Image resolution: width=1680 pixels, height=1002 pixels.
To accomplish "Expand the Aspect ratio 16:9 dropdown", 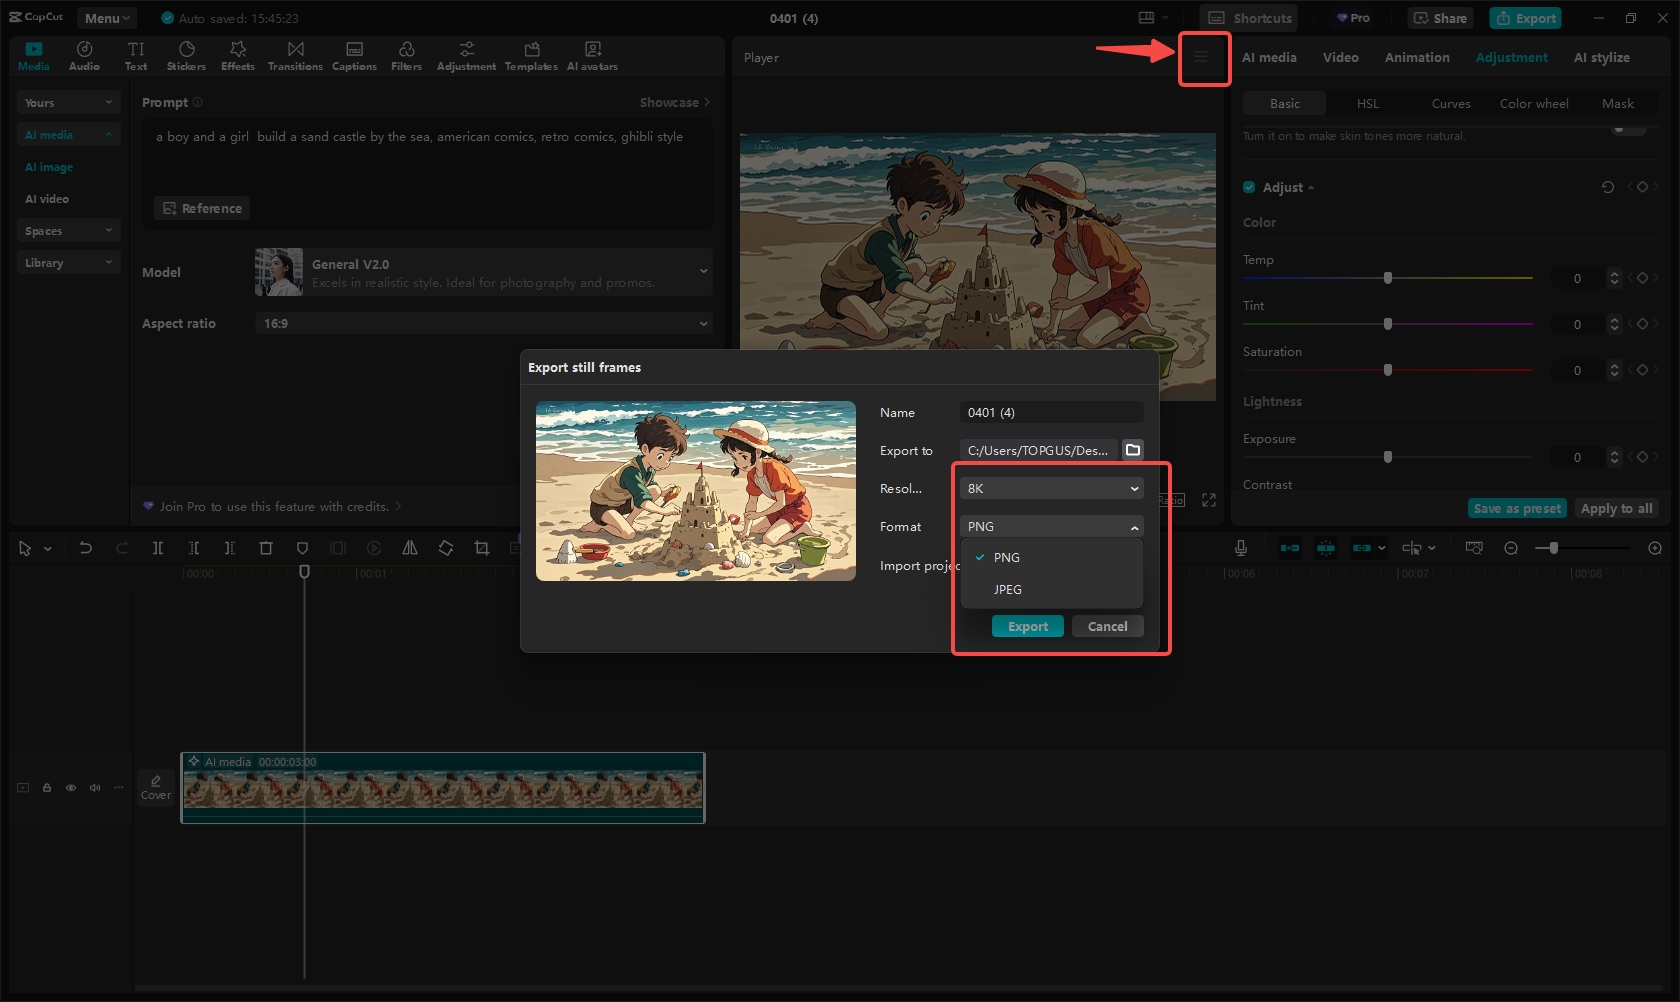I will click(x=484, y=324).
